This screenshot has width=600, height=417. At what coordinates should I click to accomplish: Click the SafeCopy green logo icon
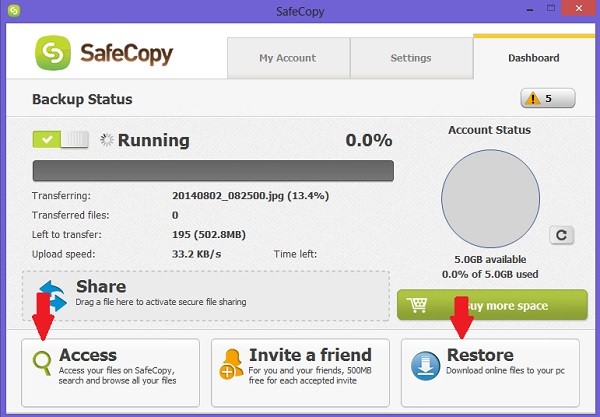[x=53, y=53]
